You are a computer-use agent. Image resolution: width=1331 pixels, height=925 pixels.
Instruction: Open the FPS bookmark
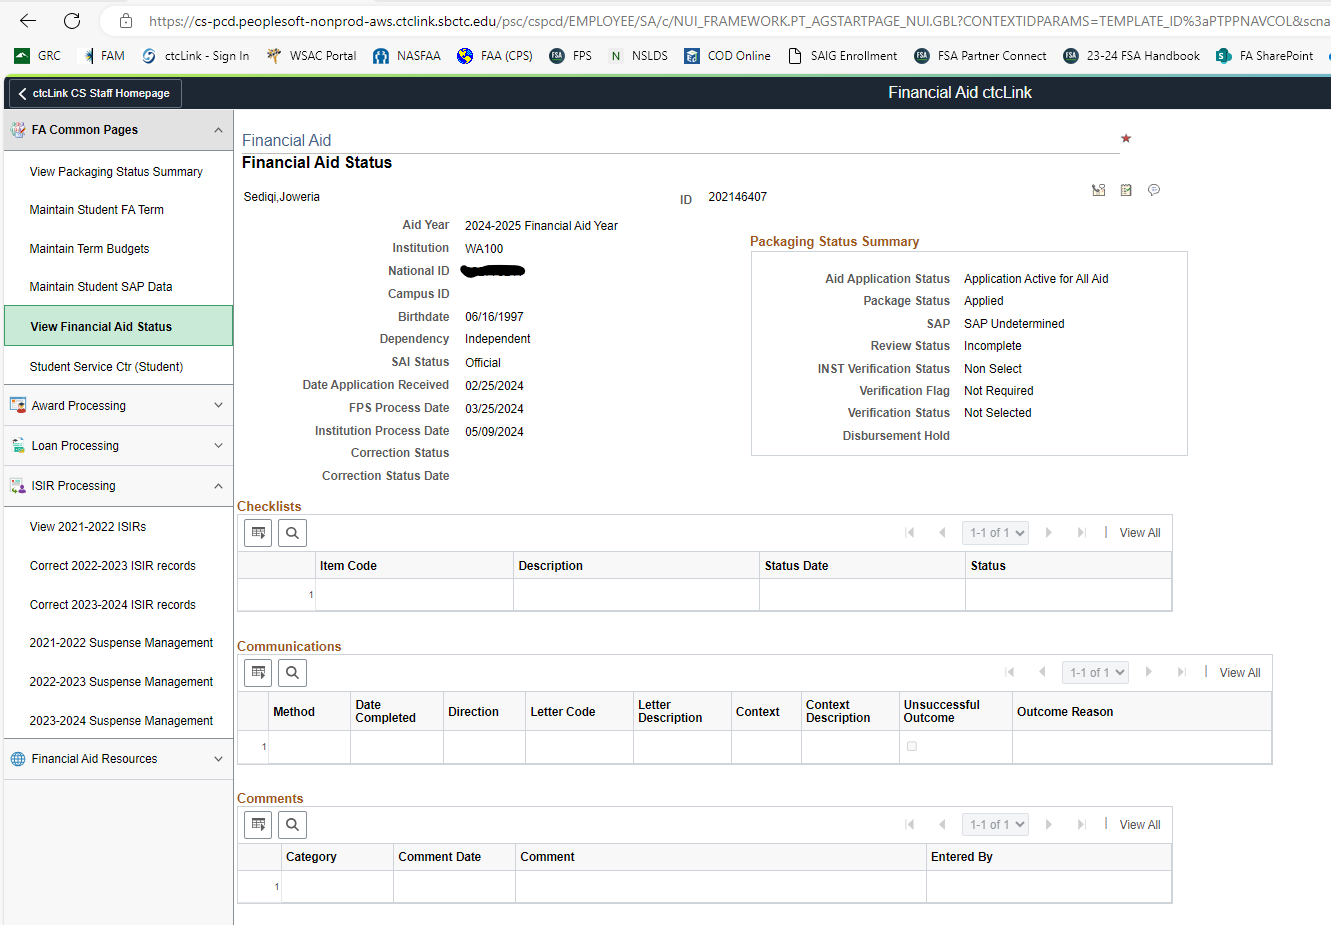(x=571, y=56)
